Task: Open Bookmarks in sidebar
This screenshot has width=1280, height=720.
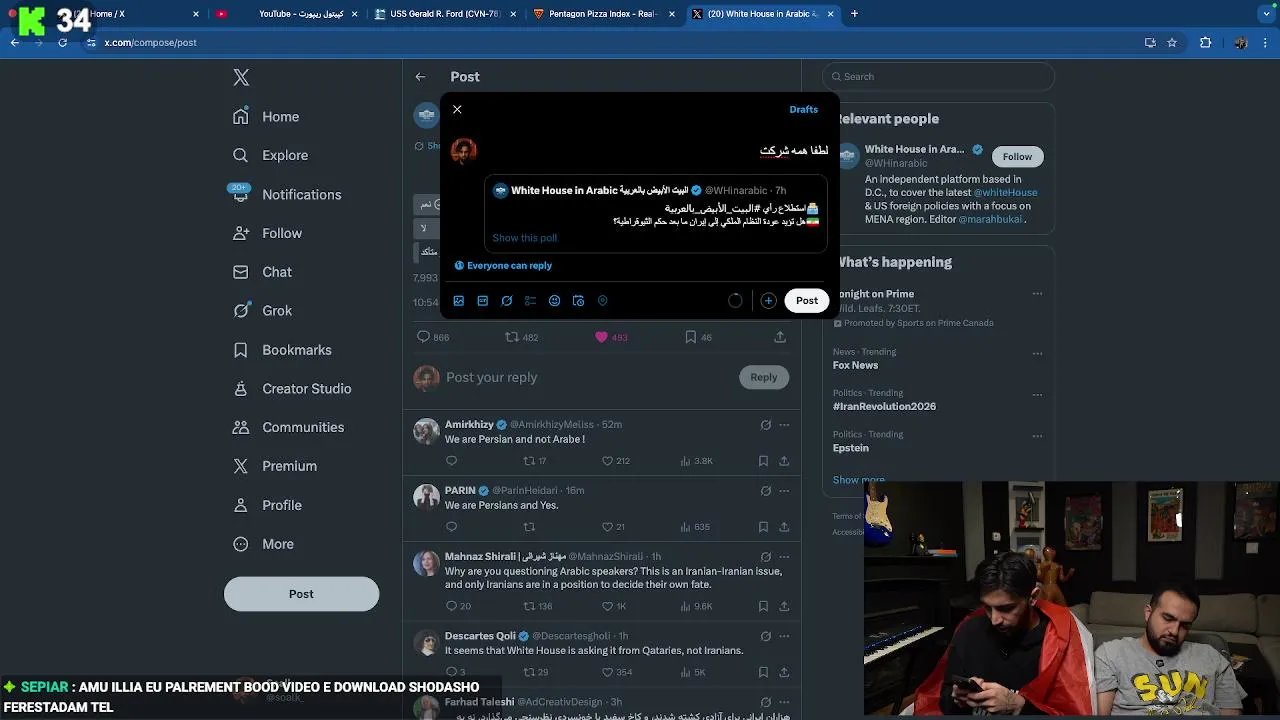Action: coord(282,350)
